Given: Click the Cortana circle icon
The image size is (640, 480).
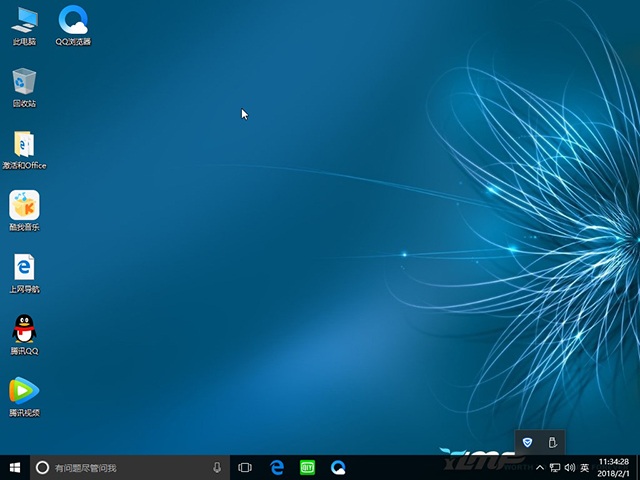Looking at the screenshot, I should pyautogui.click(x=42, y=467).
